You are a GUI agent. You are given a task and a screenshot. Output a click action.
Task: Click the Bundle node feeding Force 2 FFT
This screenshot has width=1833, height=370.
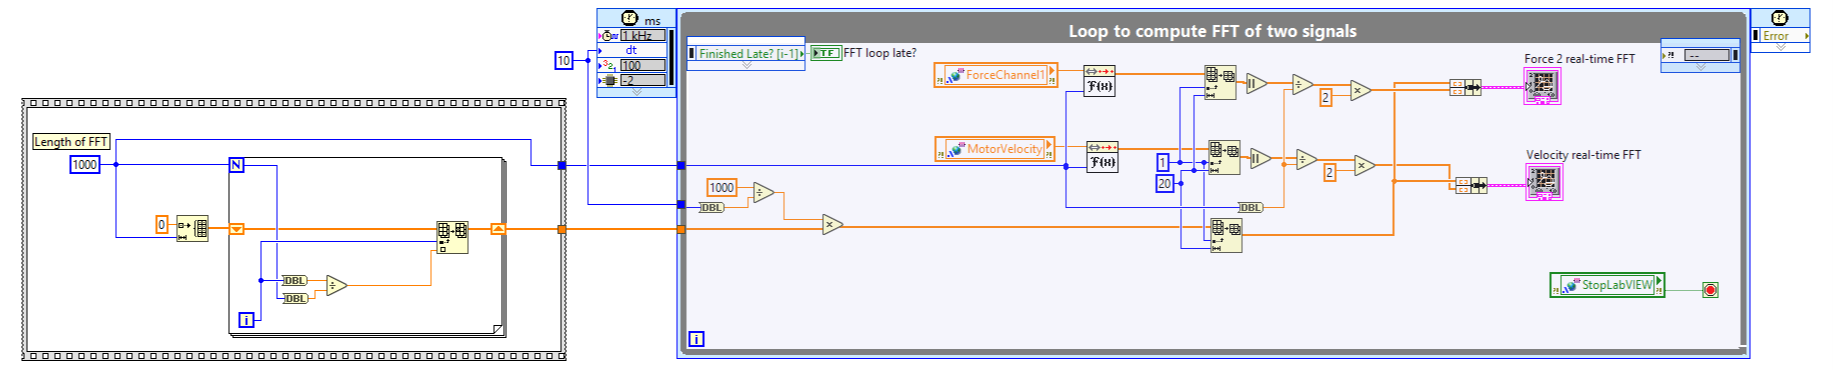(1466, 88)
